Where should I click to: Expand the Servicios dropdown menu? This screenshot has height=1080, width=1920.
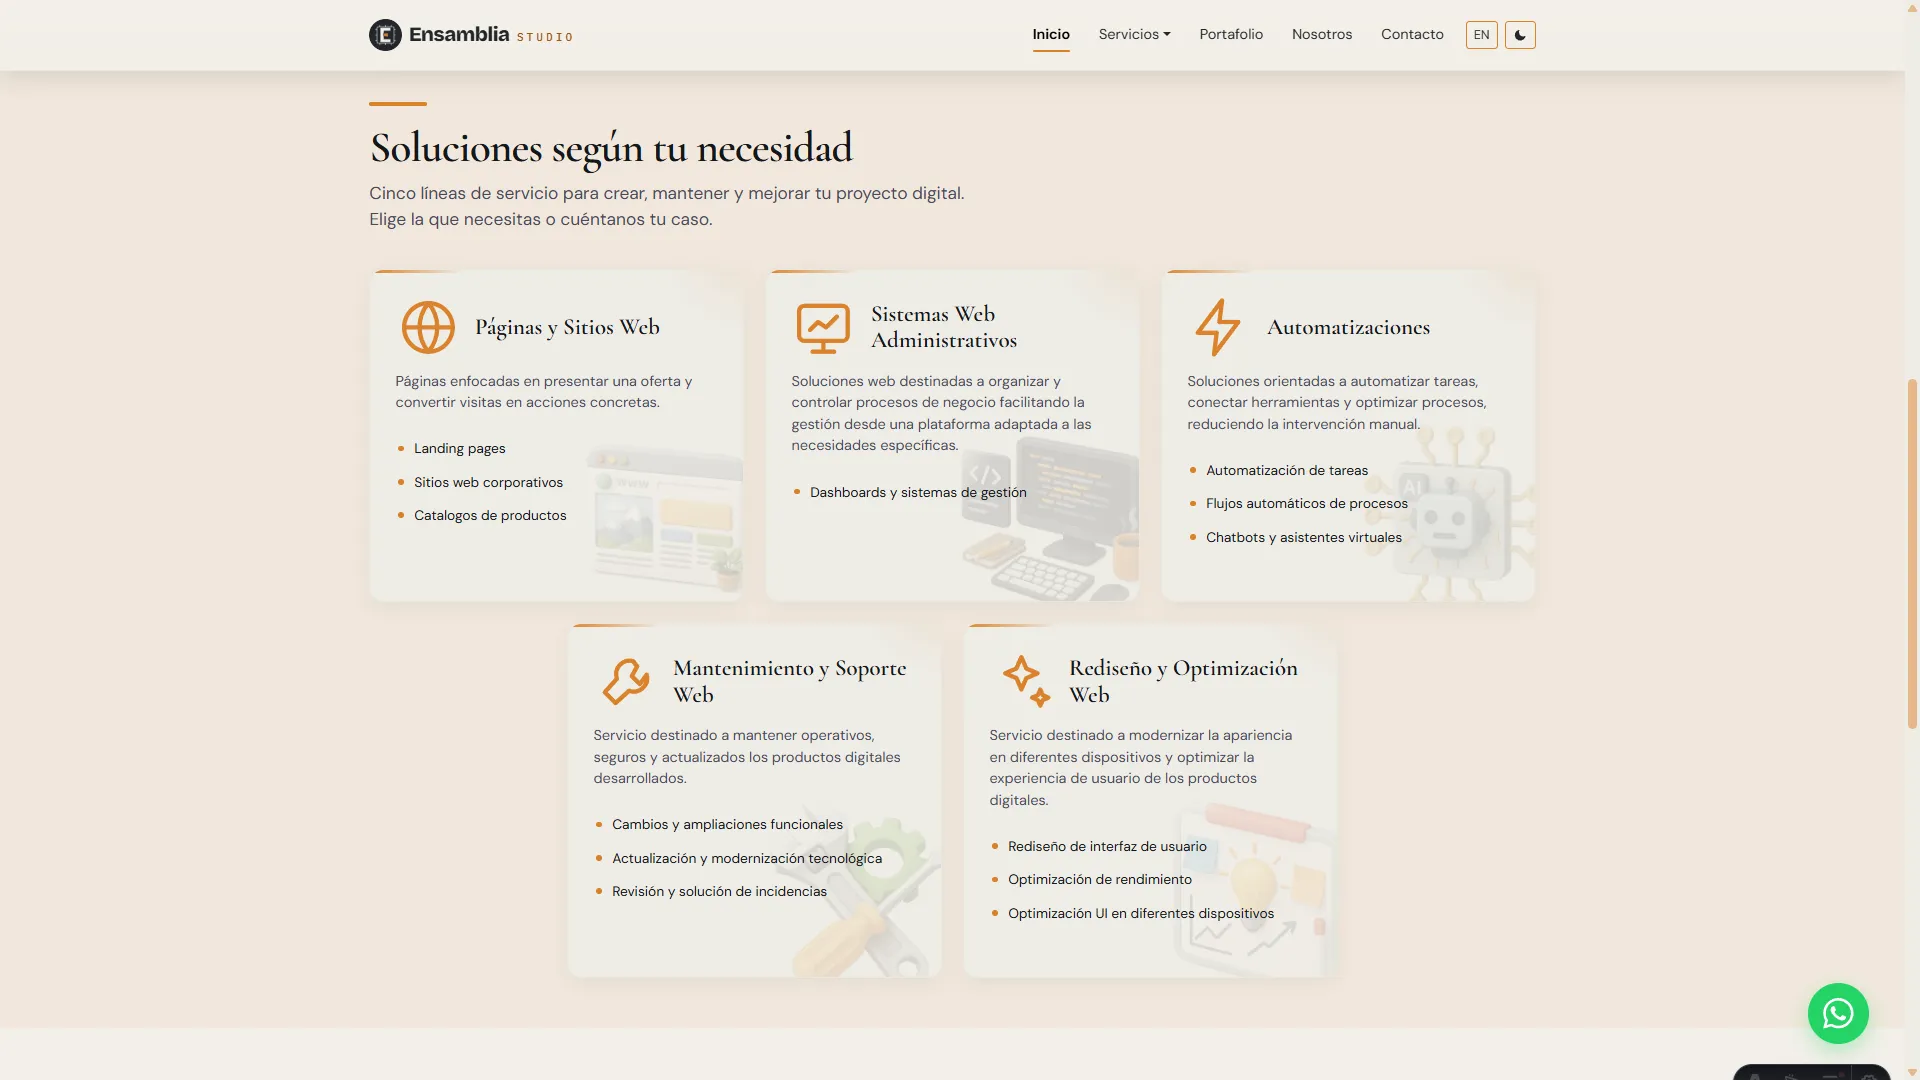1134,34
